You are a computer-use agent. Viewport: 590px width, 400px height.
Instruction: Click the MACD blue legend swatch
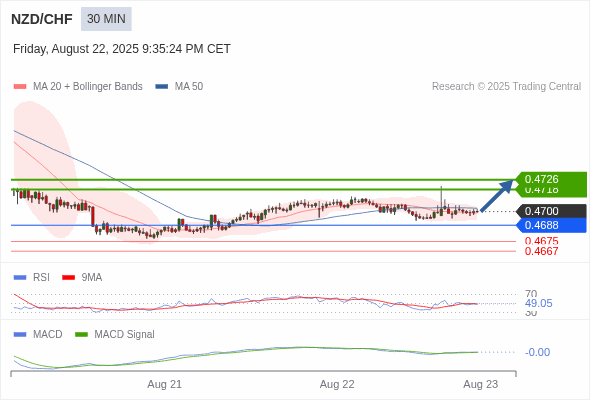tap(20, 335)
